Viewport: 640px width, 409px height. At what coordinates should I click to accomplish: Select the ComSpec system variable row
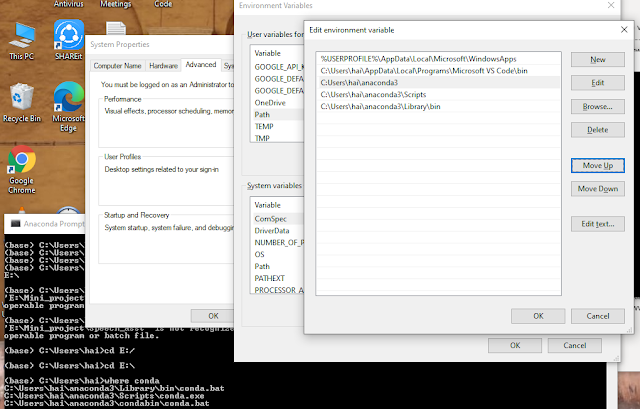tap(278, 219)
